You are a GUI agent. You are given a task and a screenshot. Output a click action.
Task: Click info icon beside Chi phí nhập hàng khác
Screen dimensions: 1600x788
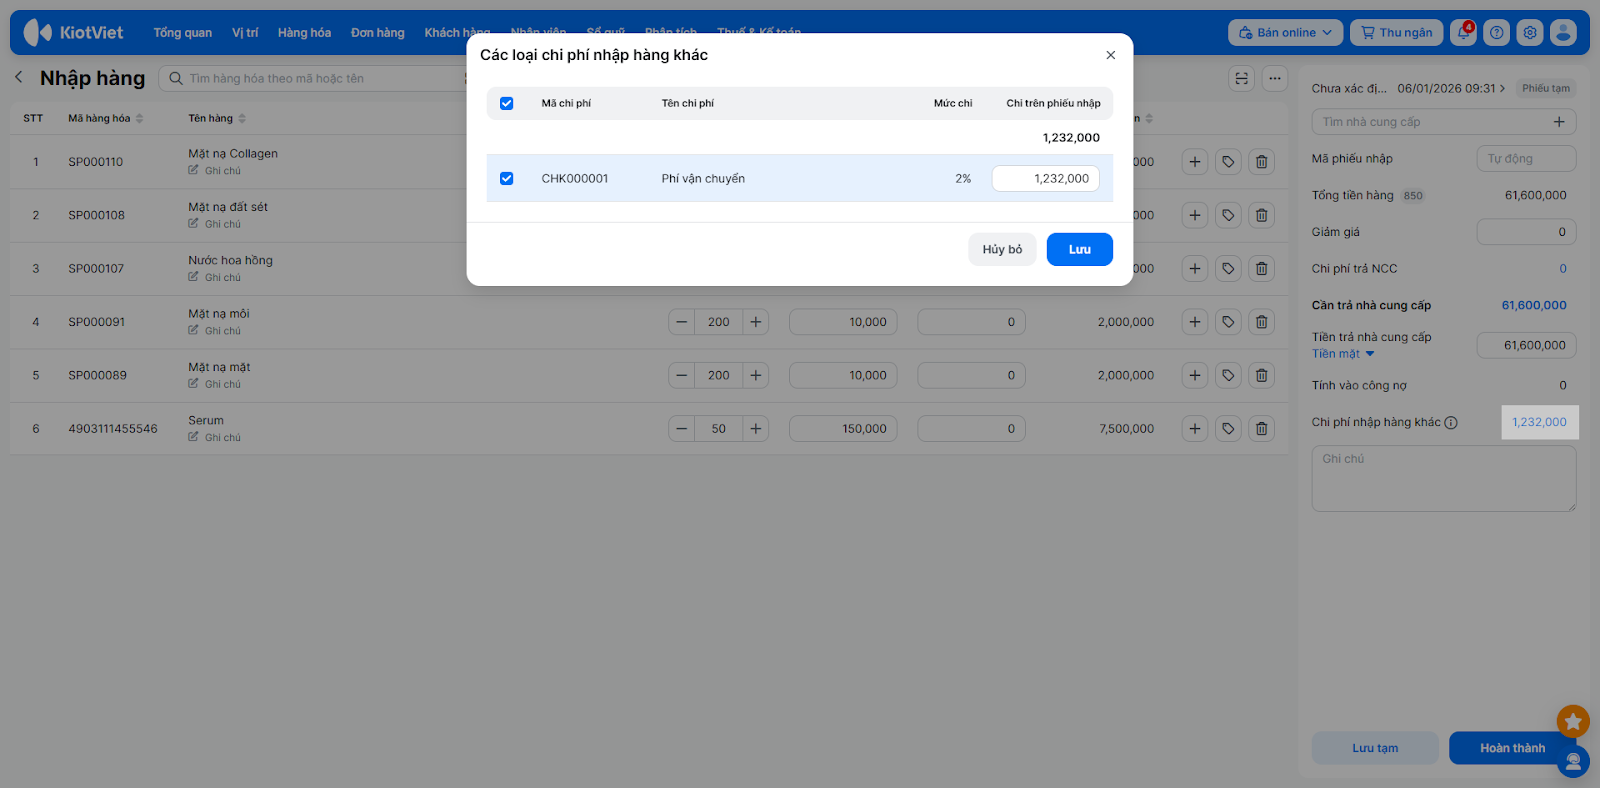point(1451,423)
